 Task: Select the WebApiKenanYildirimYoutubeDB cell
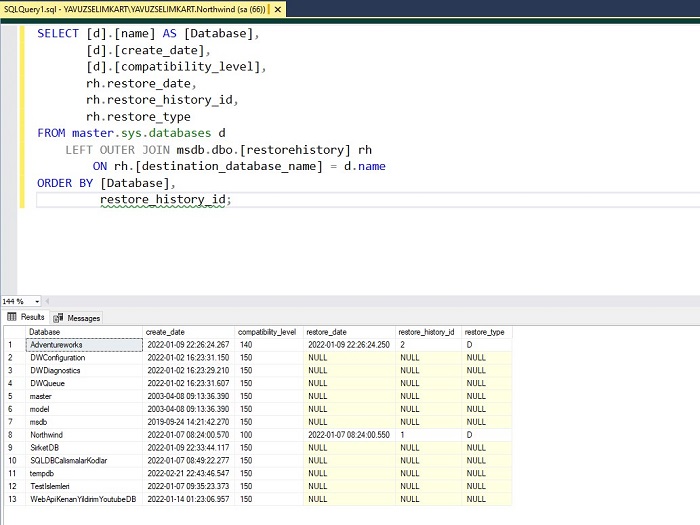tap(84, 499)
